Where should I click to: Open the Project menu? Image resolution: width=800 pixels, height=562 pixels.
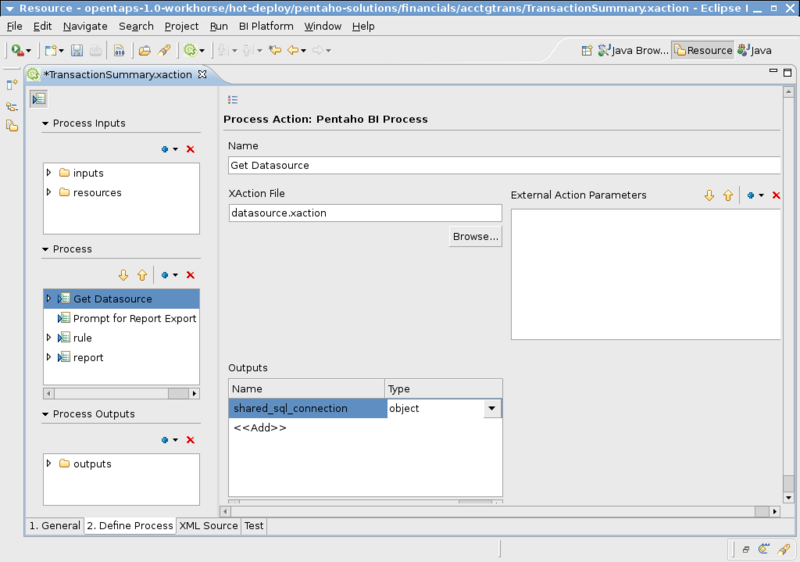181,26
